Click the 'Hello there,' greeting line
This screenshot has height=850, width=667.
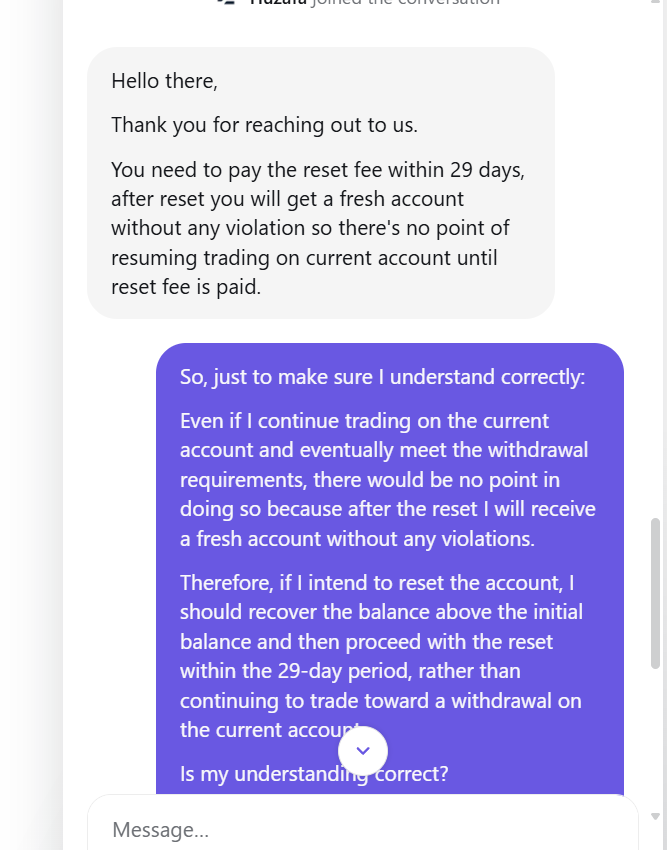pyautogui.click(x=164, y=81)
